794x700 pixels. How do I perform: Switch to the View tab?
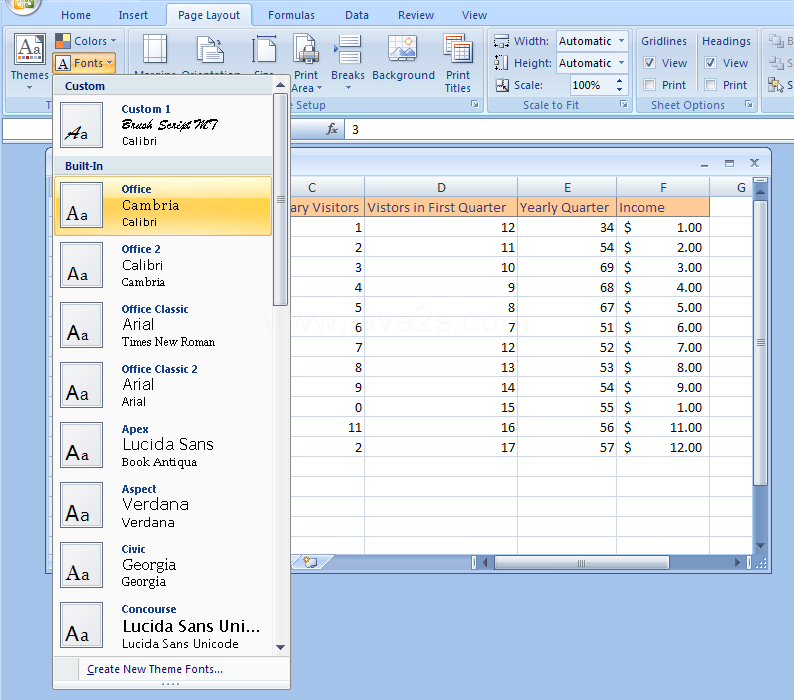(474, 15)
